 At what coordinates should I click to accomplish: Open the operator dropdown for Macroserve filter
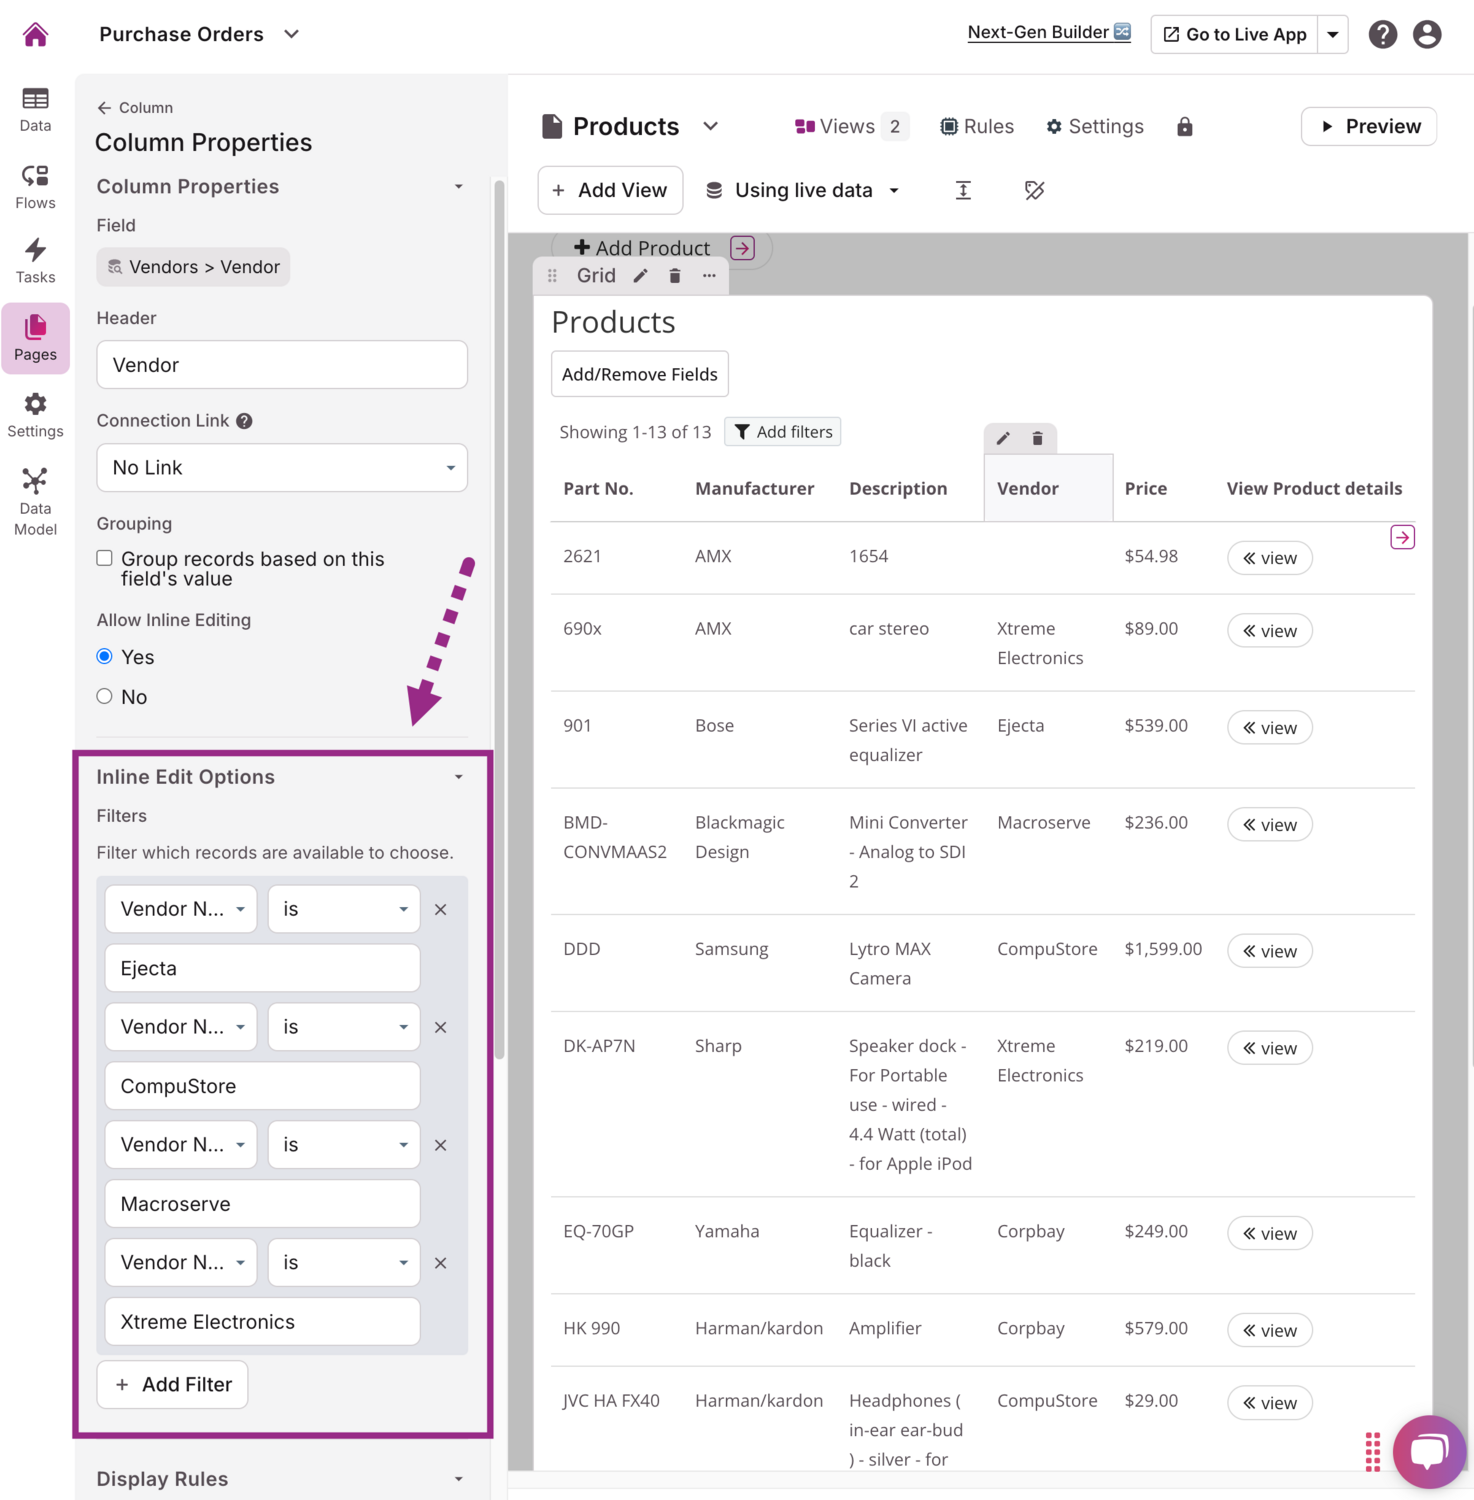344,1145
